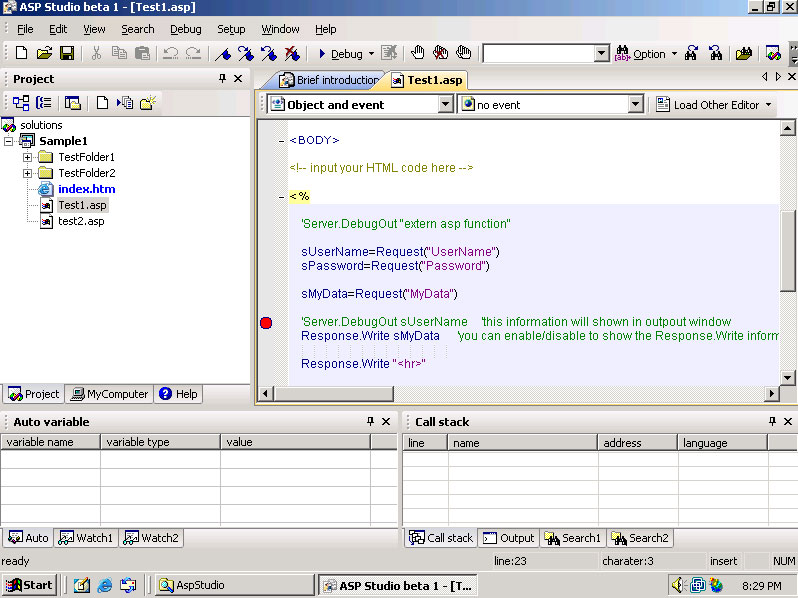The height and width of the screenshot is (598, 798).
Task: Switch to the Watch1 tab
Action: tap(86, 538)
